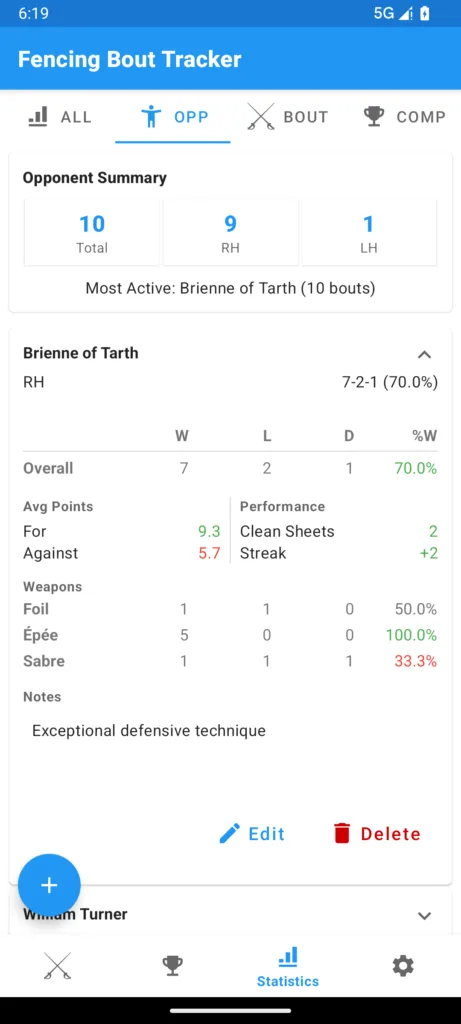Image resolution: width=461 pixels, height=1024 pixels.
Task: Collapse the Brienne of Tarth card chevron
Action: pos(424,355)
